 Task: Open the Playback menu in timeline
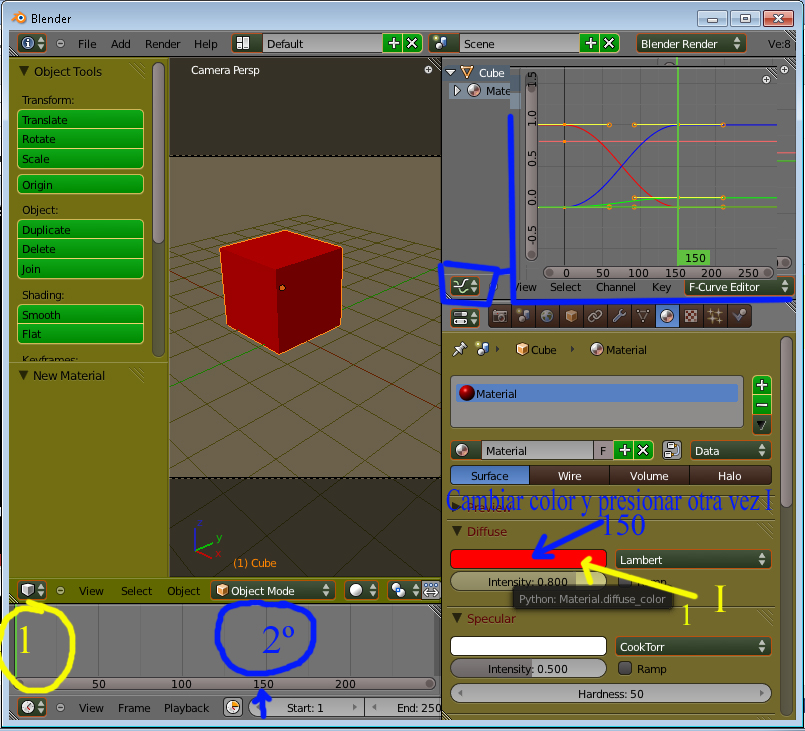click(186, 708)
